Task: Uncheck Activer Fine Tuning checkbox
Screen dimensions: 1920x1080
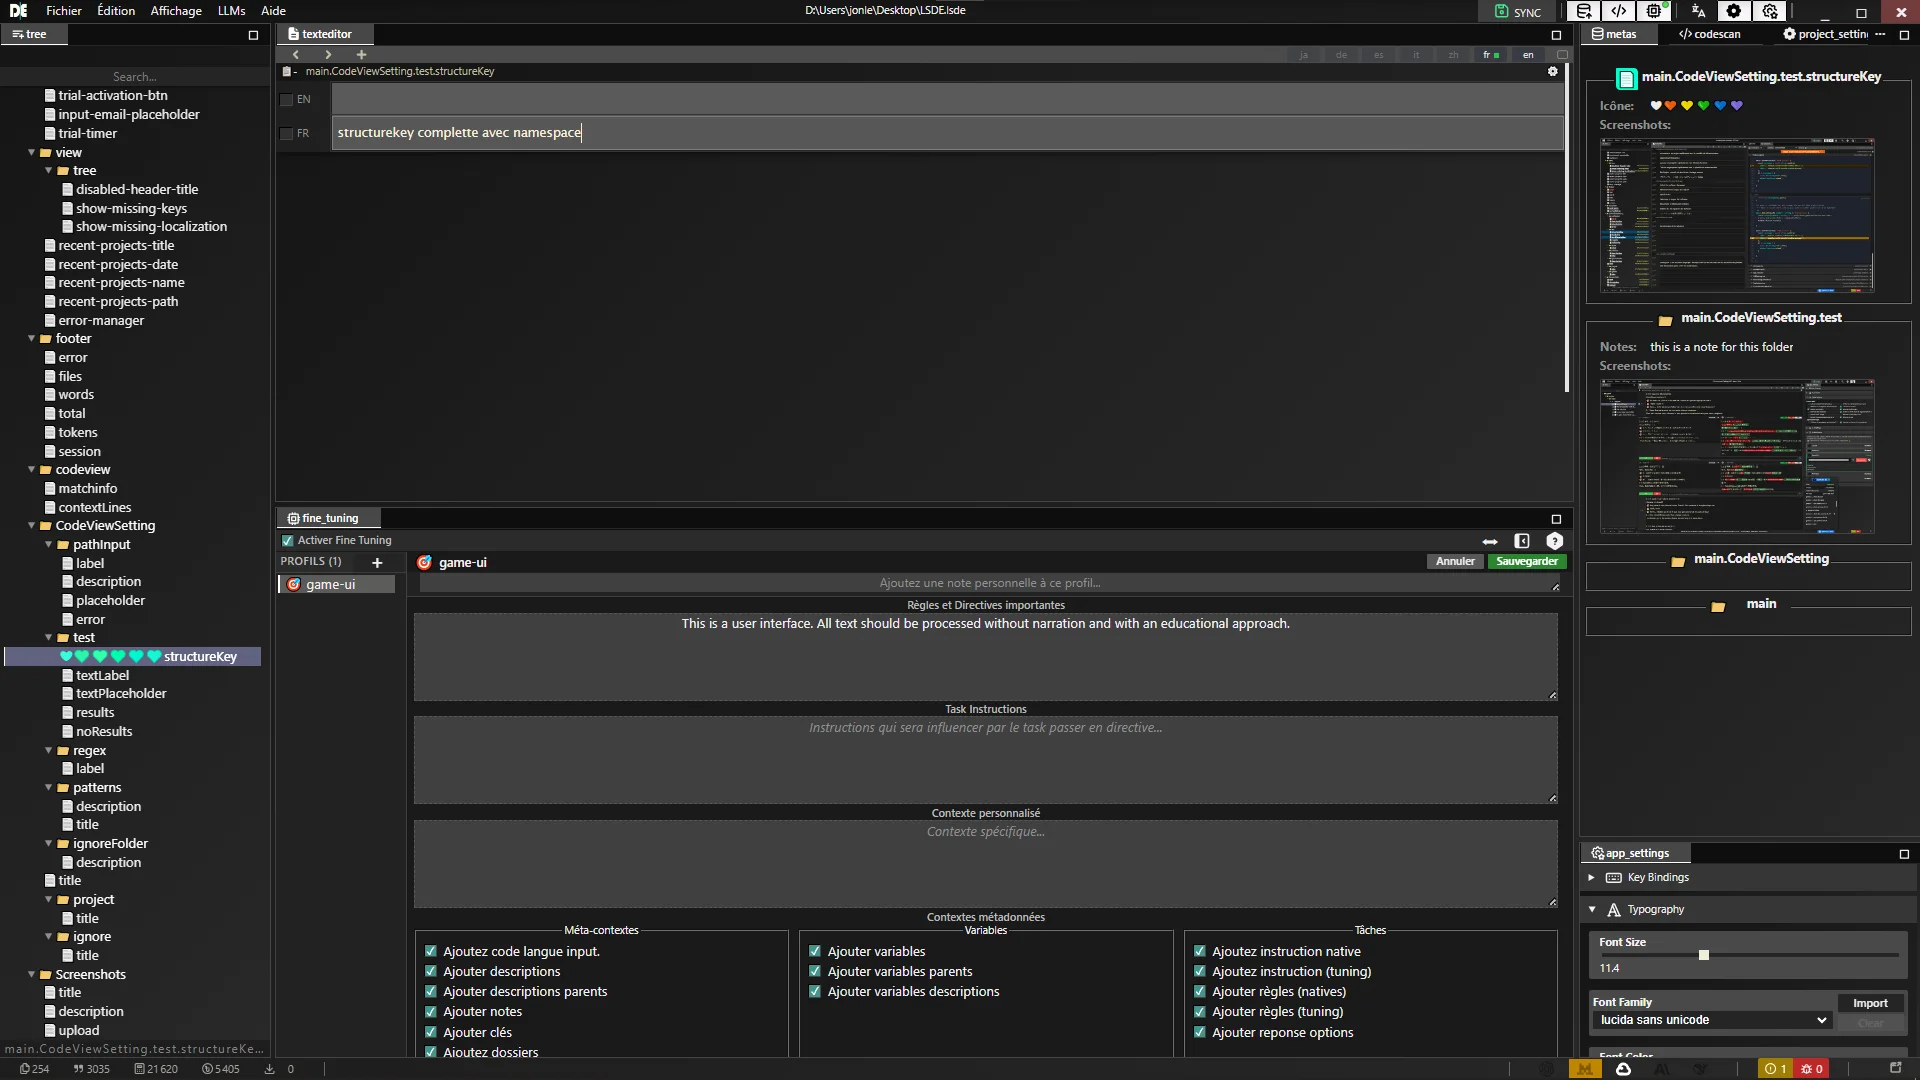Action: point(288,540)
